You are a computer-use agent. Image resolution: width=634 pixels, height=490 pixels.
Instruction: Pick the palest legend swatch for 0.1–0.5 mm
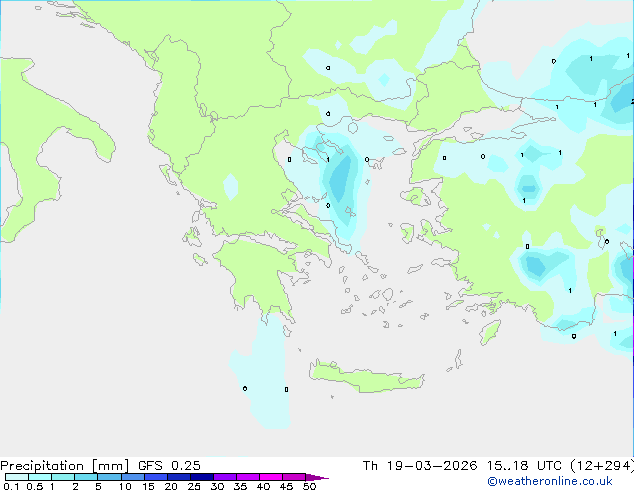[x=17, y=477]
